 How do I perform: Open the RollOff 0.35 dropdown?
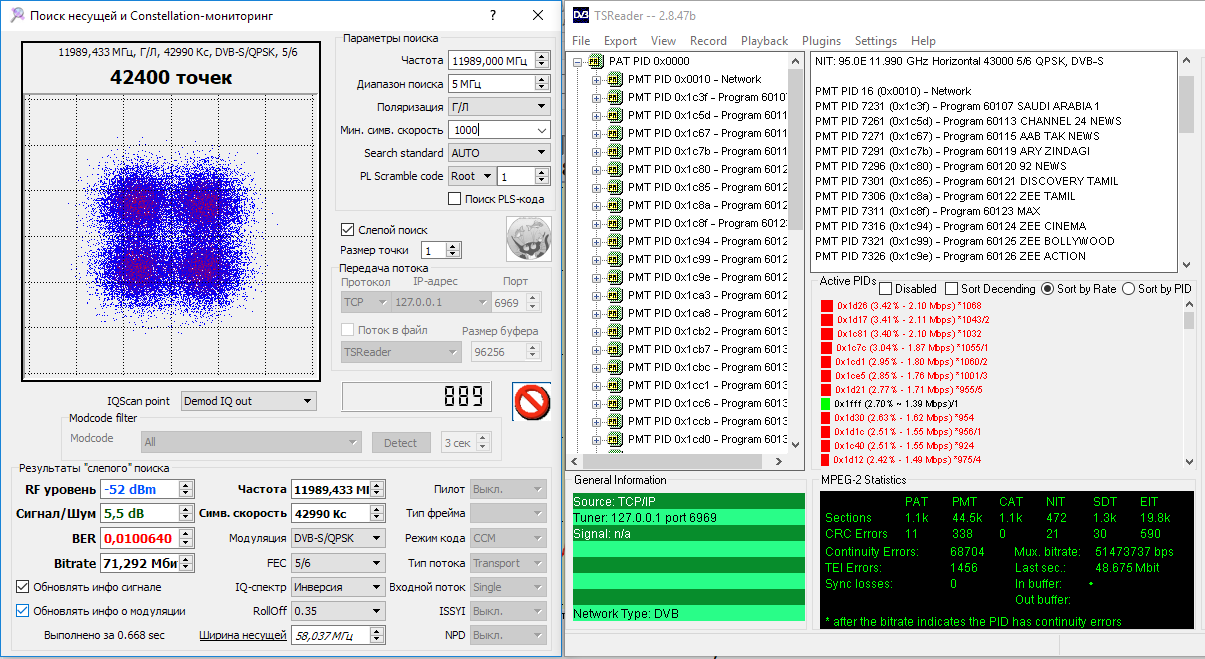pos(337,611)
